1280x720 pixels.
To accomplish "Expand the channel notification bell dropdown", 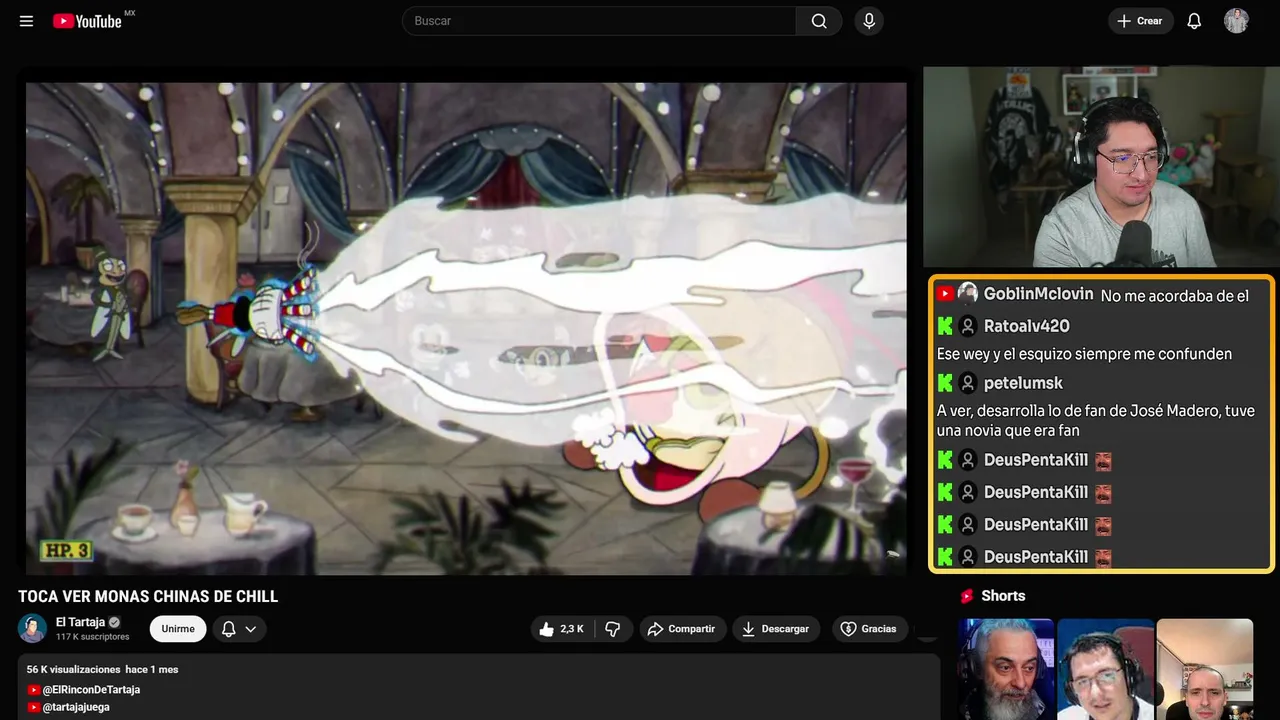I will 239,629.
